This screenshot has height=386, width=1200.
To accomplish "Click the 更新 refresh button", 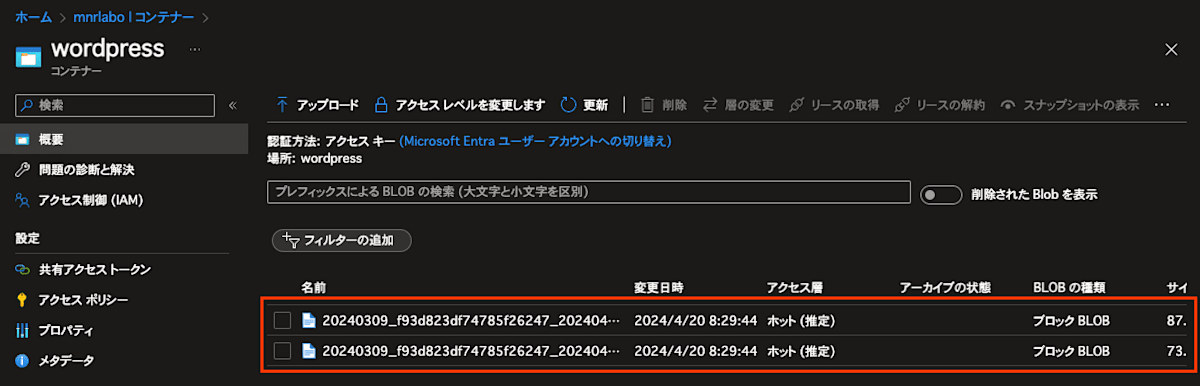I will pyautogui.click(x=584, y=105).
